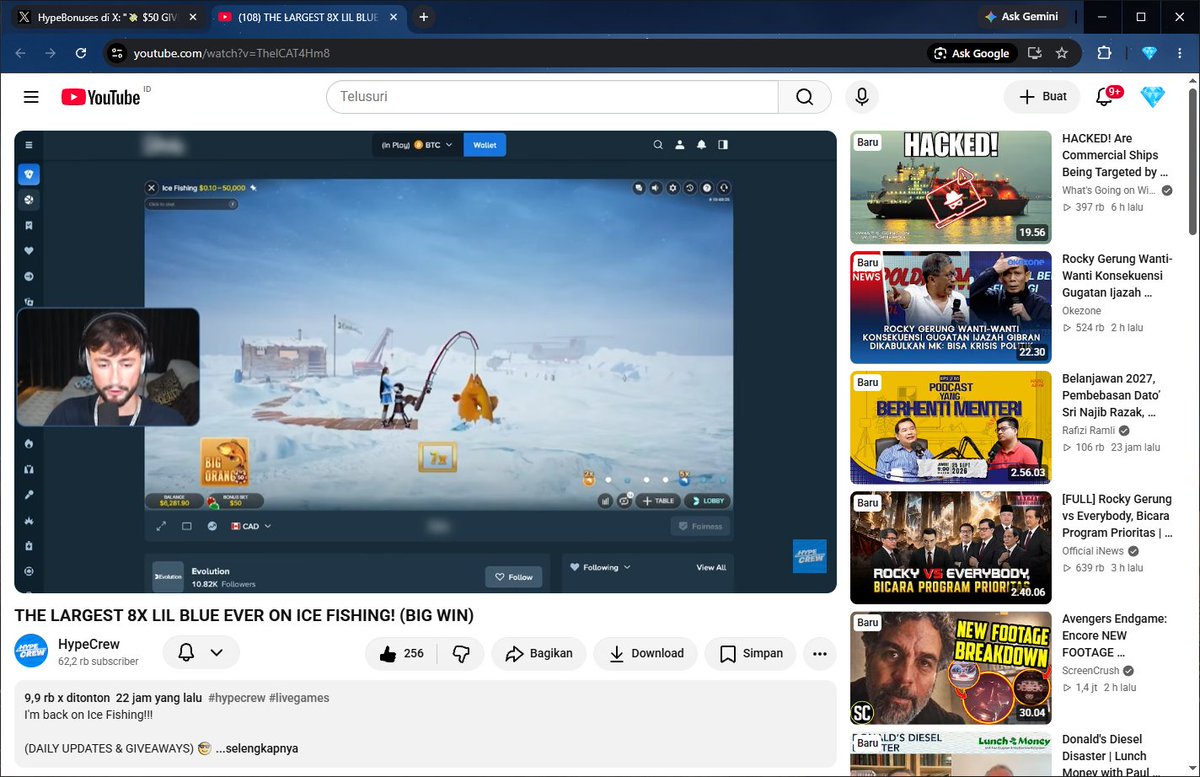This screenshot has width=1200, height=777.
Task: Like the video with thumbs up
Action: pyautogui.click(x=401, y=653)
